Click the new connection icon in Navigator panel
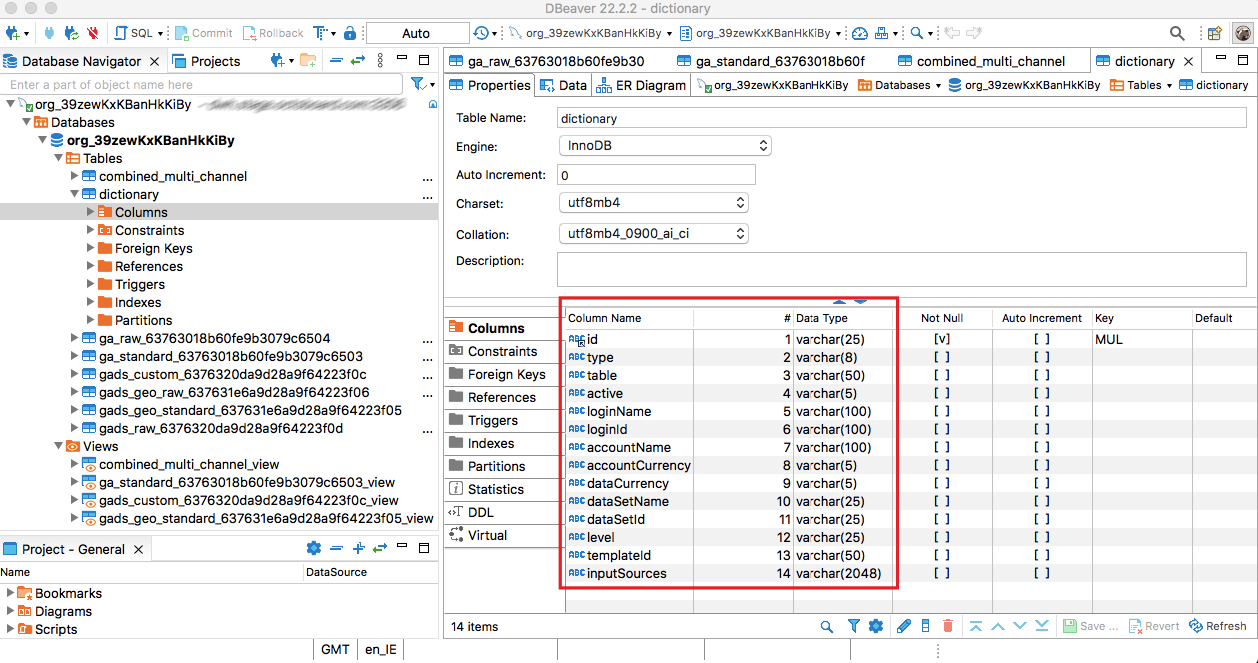This screenshot has height=663, width=1258. [x=278, y=61]
